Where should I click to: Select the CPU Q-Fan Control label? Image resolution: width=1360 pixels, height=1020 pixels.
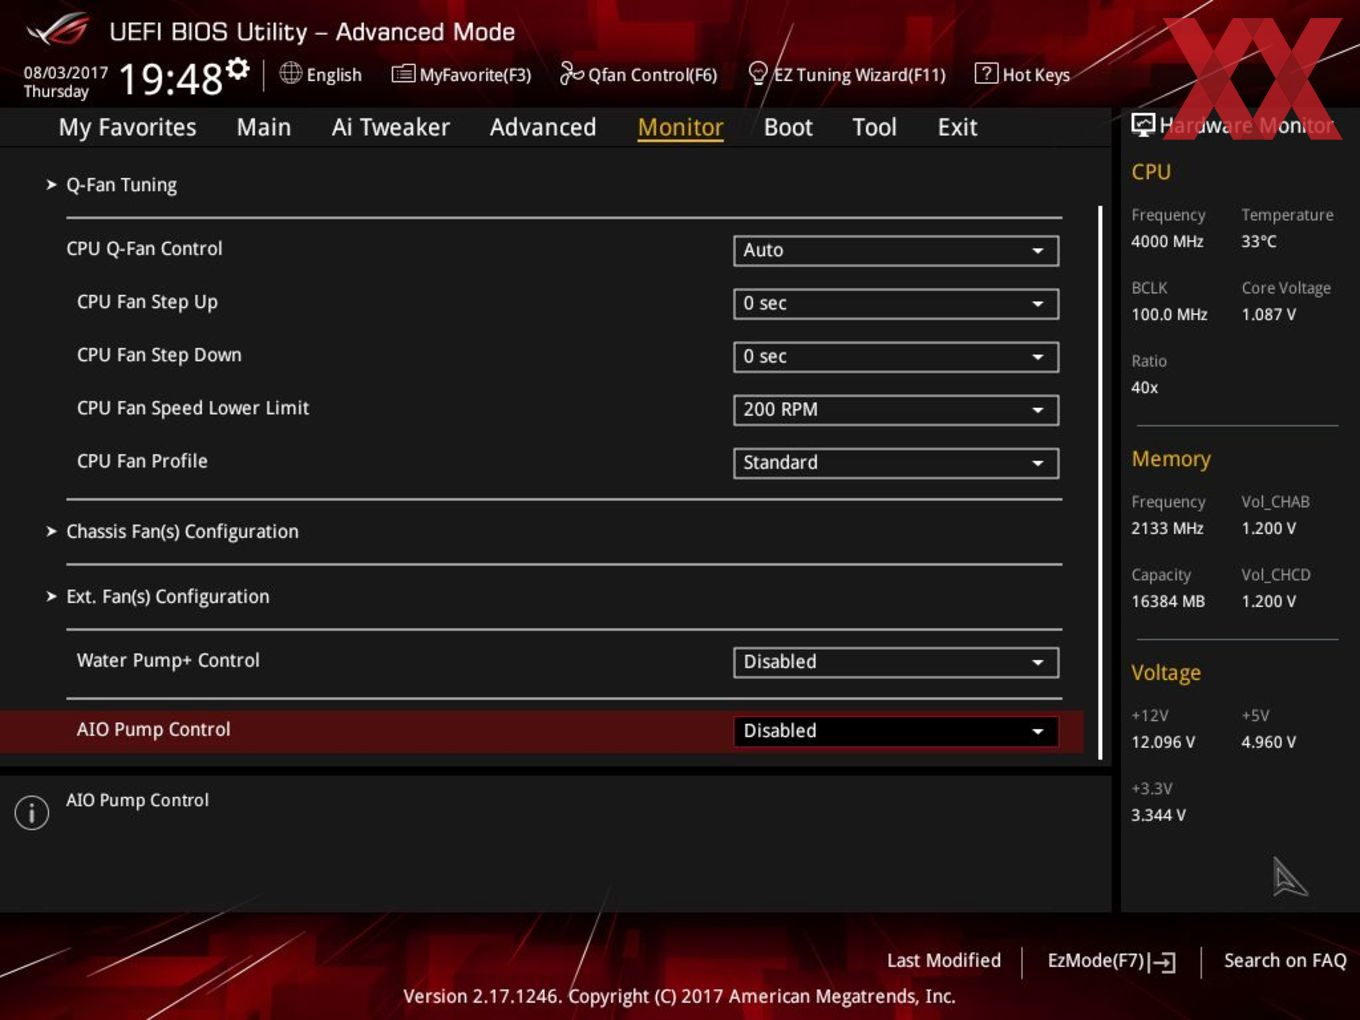coord(144,249)
